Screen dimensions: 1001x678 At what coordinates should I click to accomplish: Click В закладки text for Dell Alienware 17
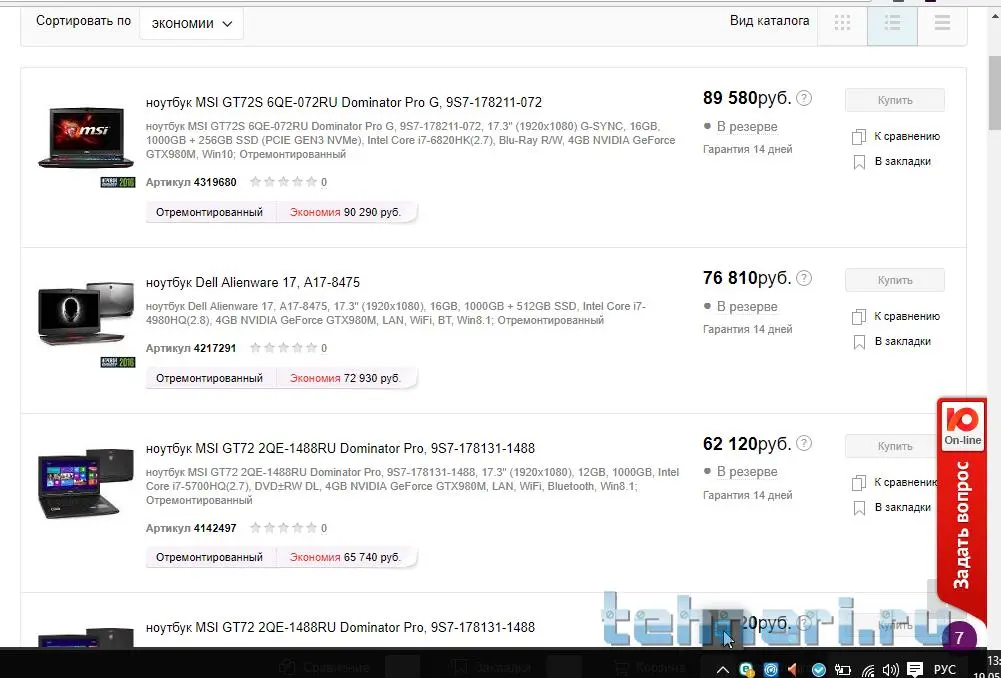pyautogui.click(x=903, y=342)
